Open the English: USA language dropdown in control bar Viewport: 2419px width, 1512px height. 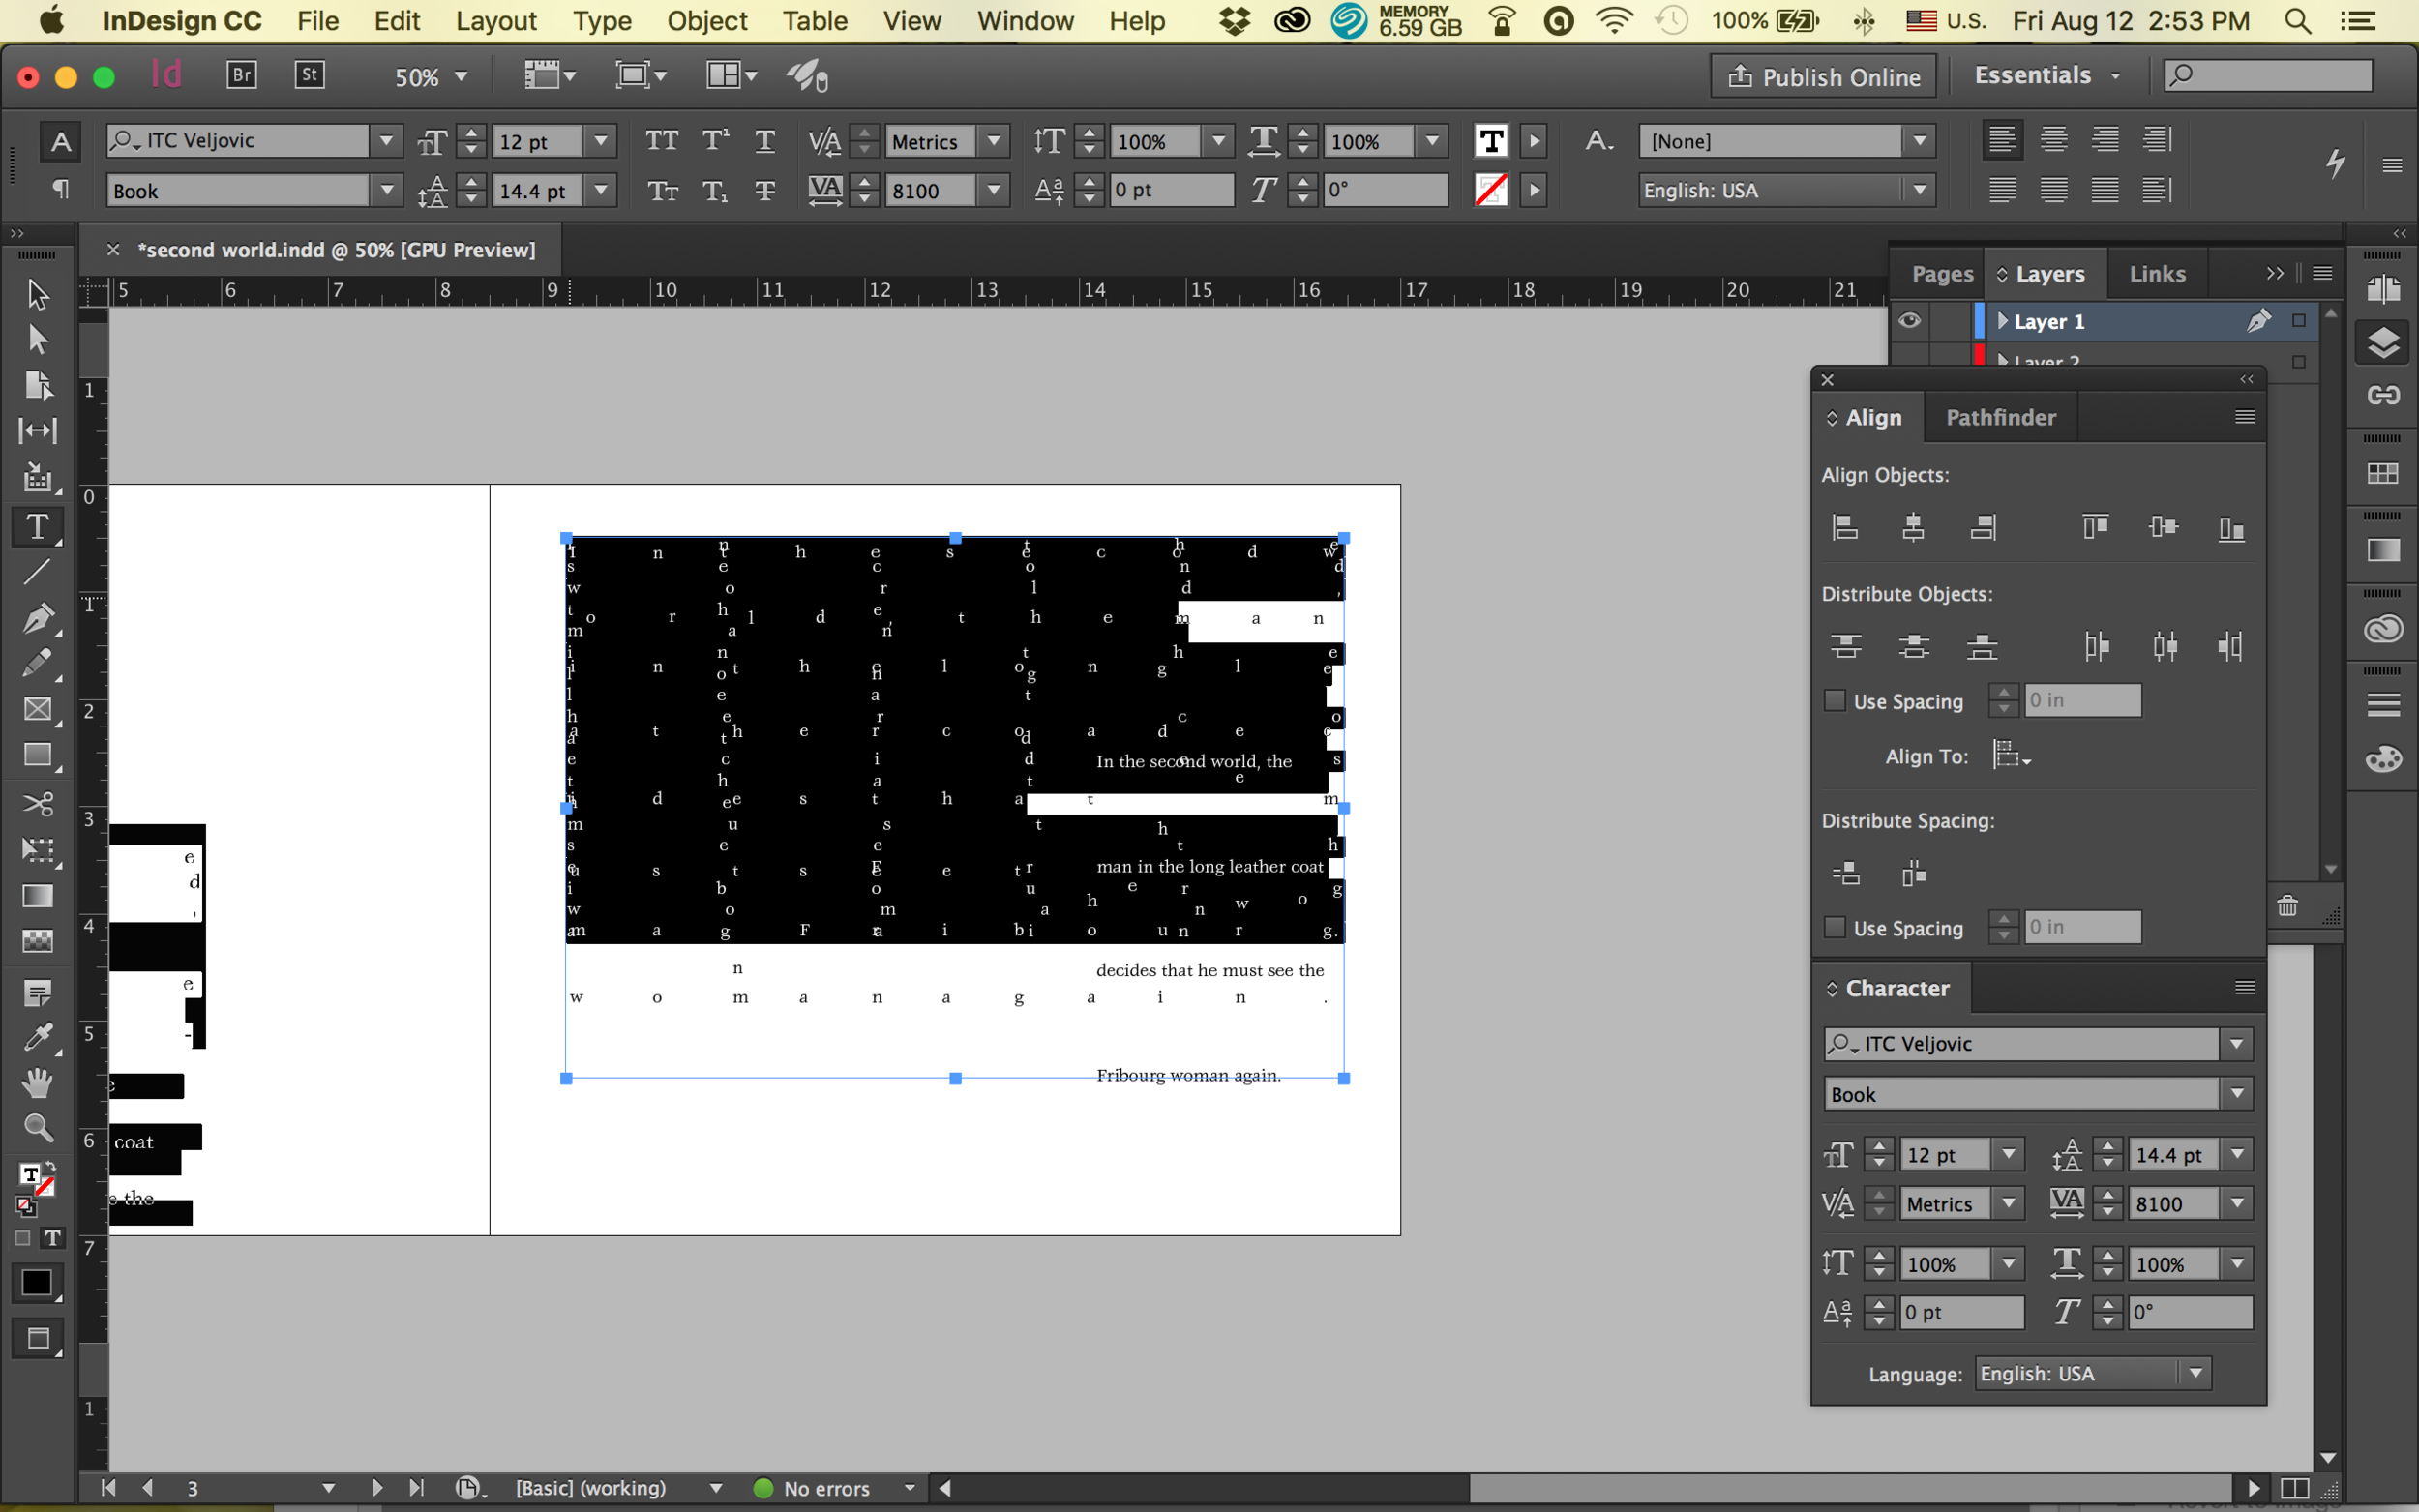pos(1919,189)
